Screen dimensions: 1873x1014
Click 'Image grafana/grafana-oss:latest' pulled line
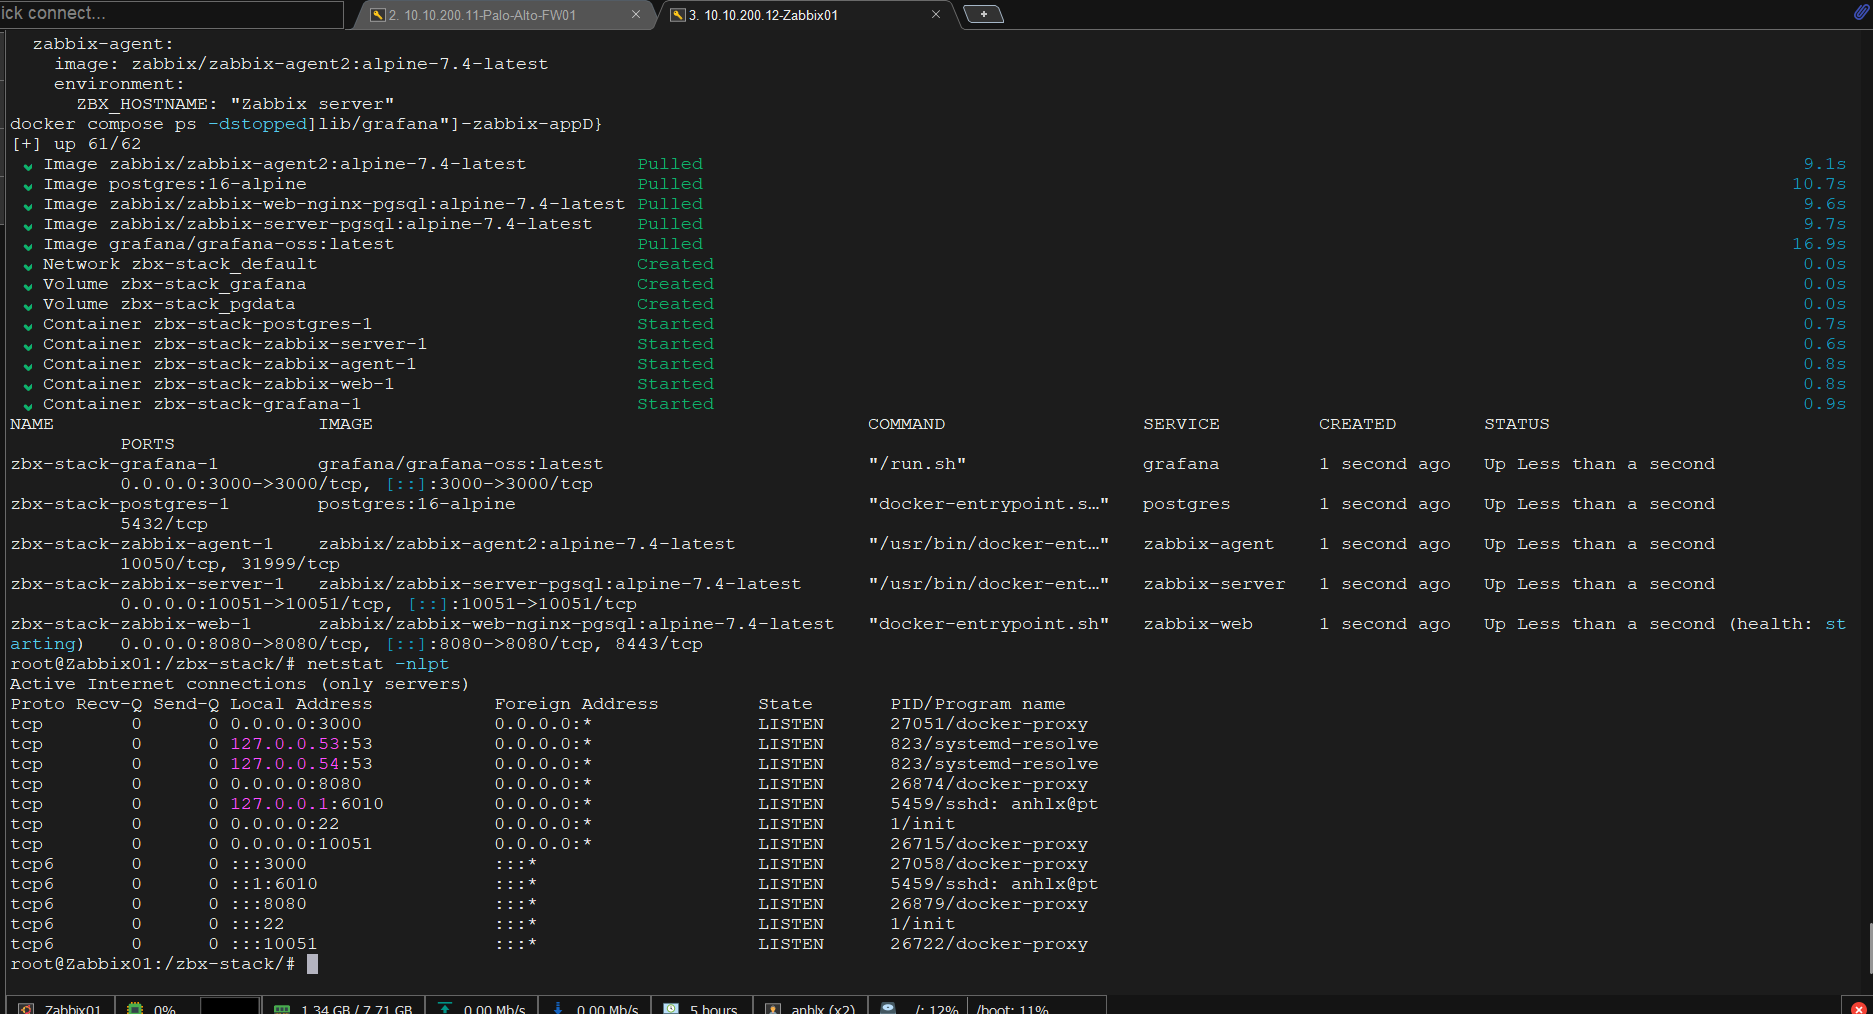219,244
